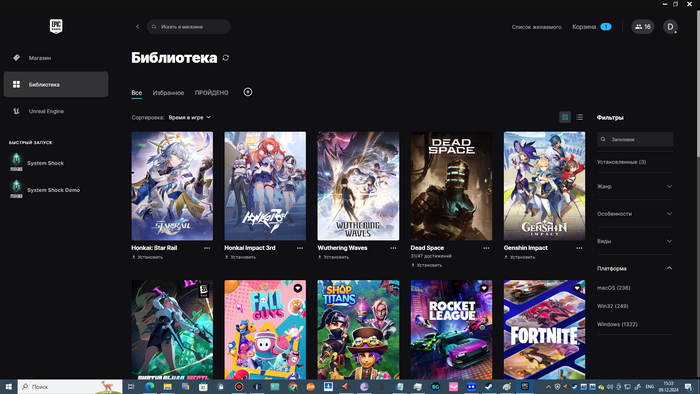Open the Wuthering Waves cover

point(358,186)
